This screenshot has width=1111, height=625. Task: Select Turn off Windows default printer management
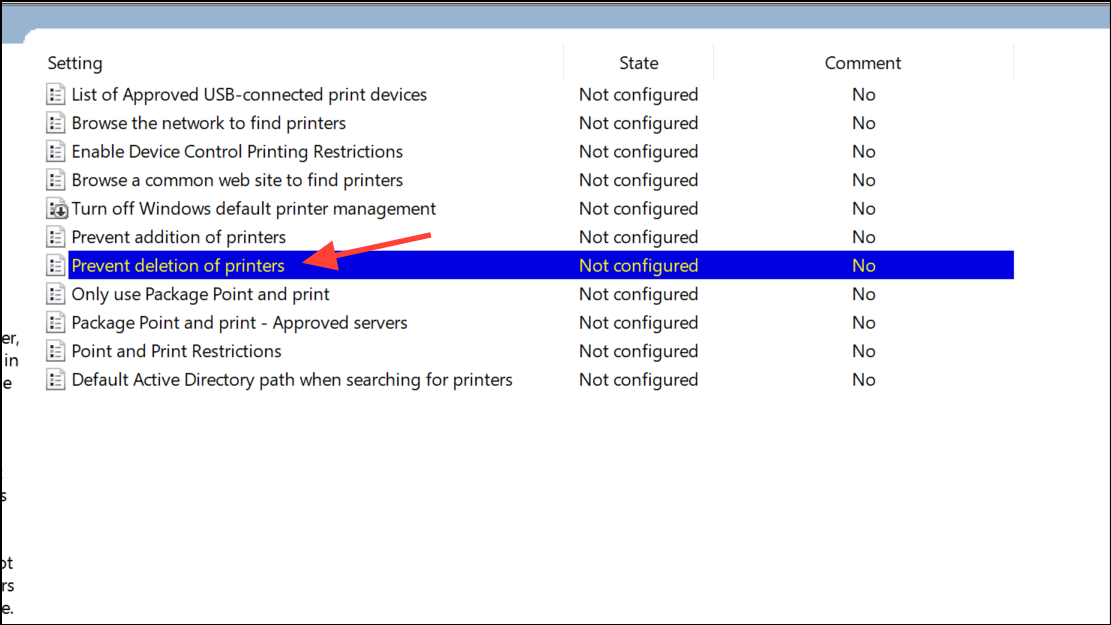click(x=254, y=209)
